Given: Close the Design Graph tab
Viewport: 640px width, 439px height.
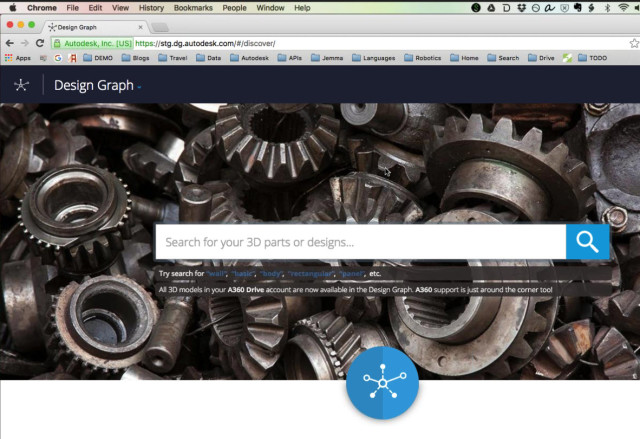Looking at the screenshot, I should point(140,27).
